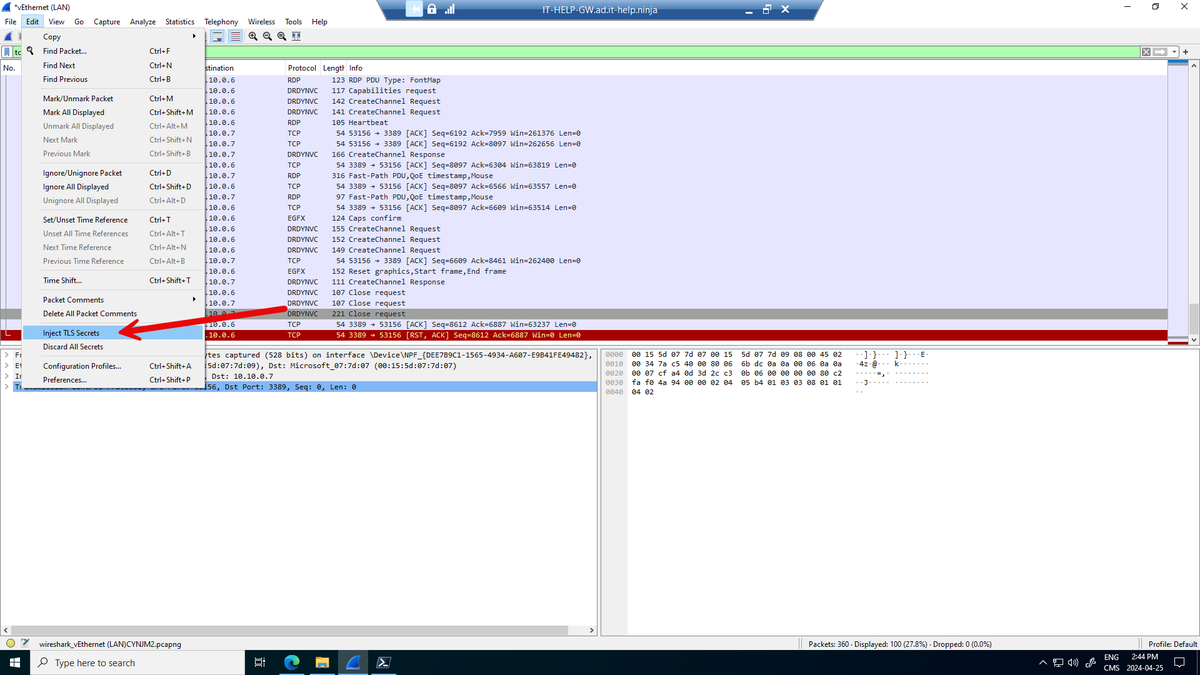Click the Type here to search taskbar box
The image size is (1200, 675).
138,662
